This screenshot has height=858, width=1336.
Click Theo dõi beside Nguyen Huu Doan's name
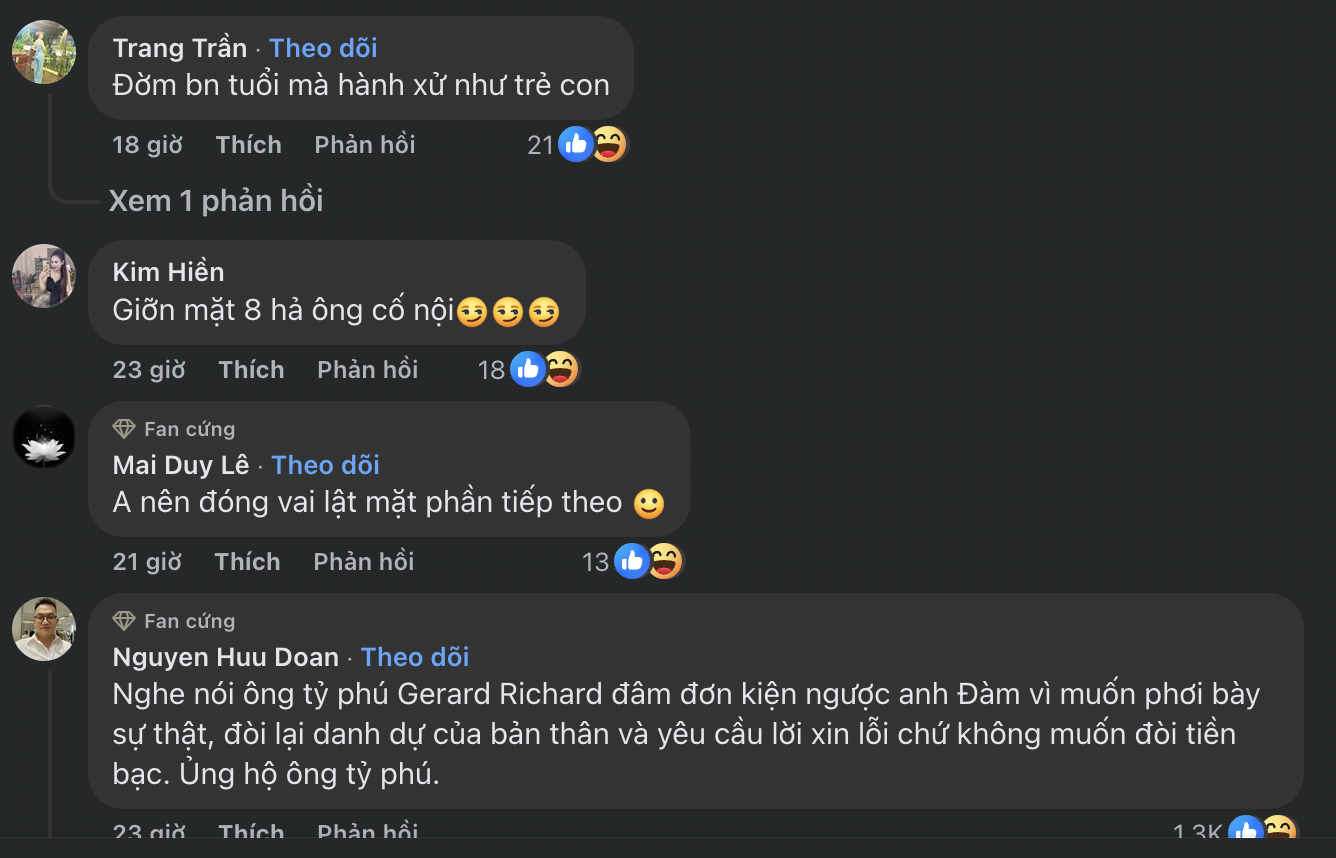pos(414,657)
